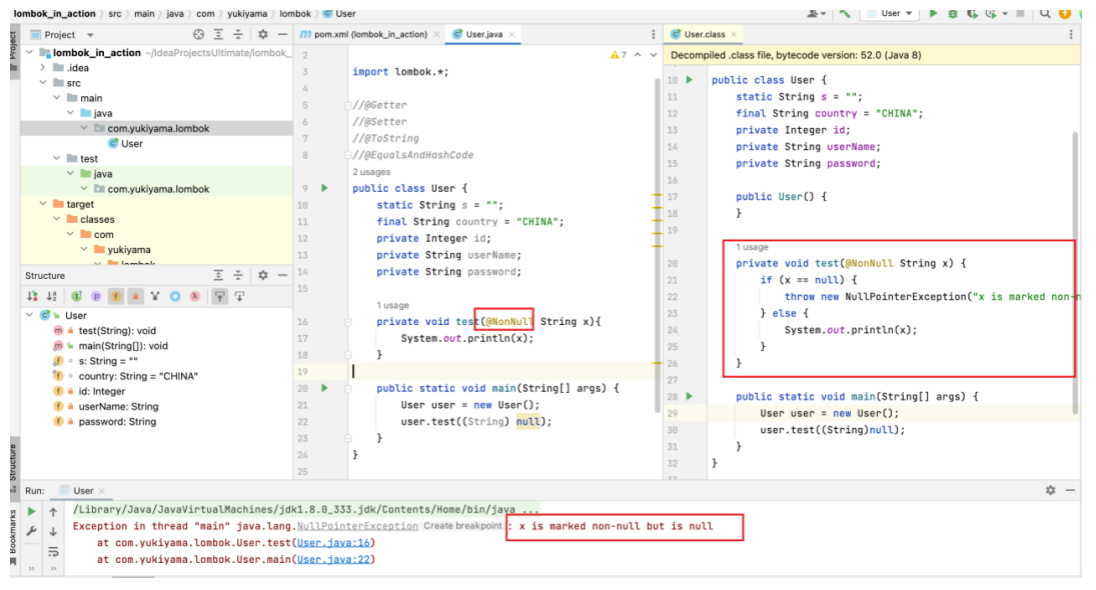Open Project panel gear options
This screenshot has width=1096, height=590.
coord(263,34)
